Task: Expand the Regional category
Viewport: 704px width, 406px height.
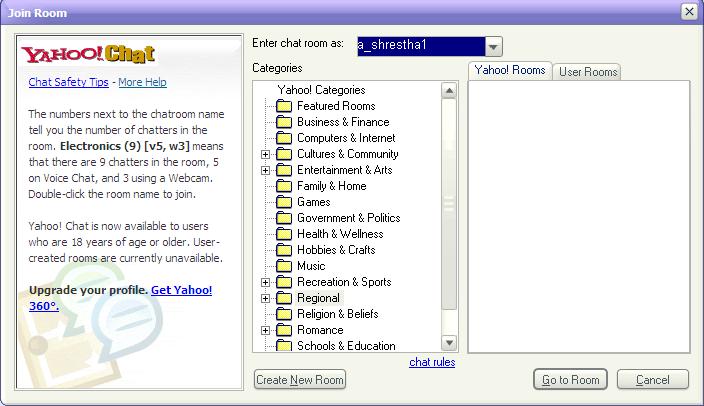Action: click(265, 299)
